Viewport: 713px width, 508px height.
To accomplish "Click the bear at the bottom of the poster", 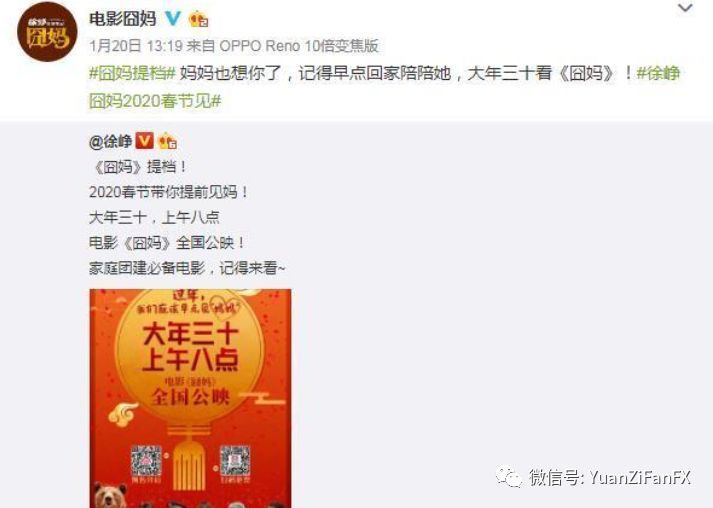I will pos(108,495).
